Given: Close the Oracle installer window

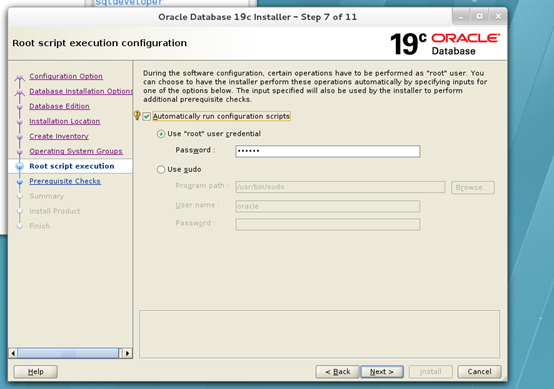Looking at the screenshot, I should [498, 17].
